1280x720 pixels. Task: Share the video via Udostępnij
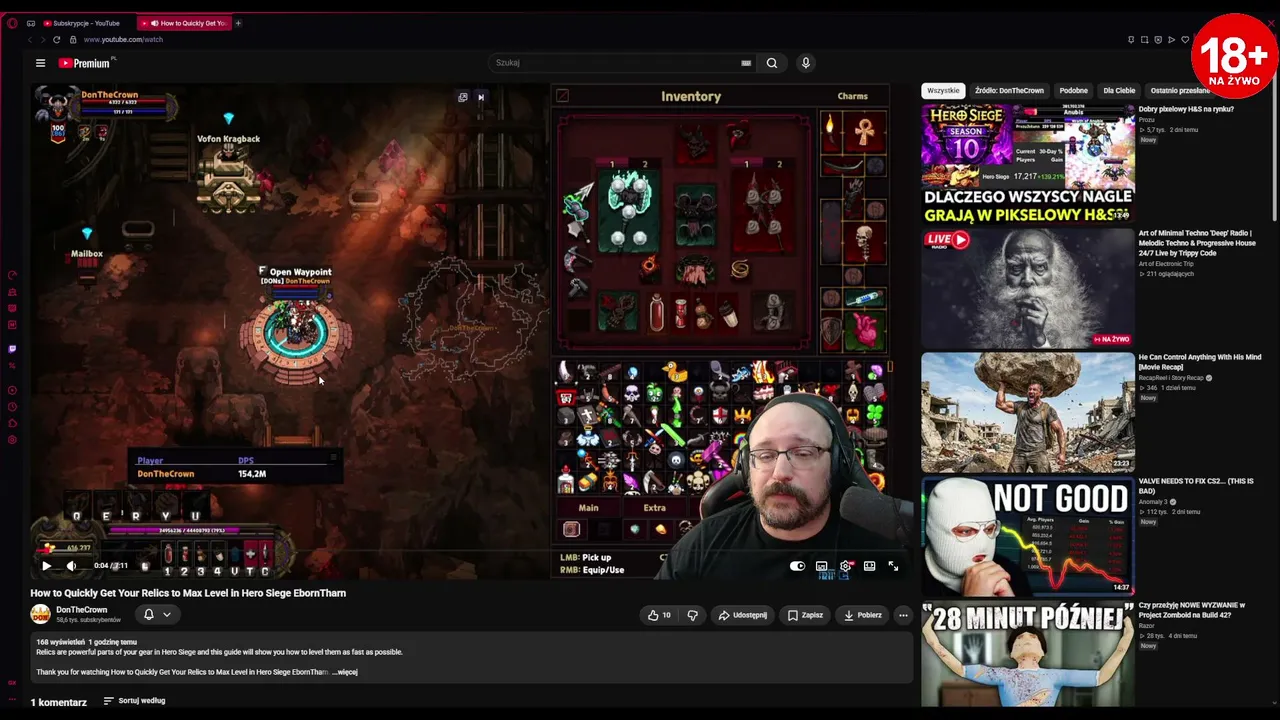click(743, 615)
